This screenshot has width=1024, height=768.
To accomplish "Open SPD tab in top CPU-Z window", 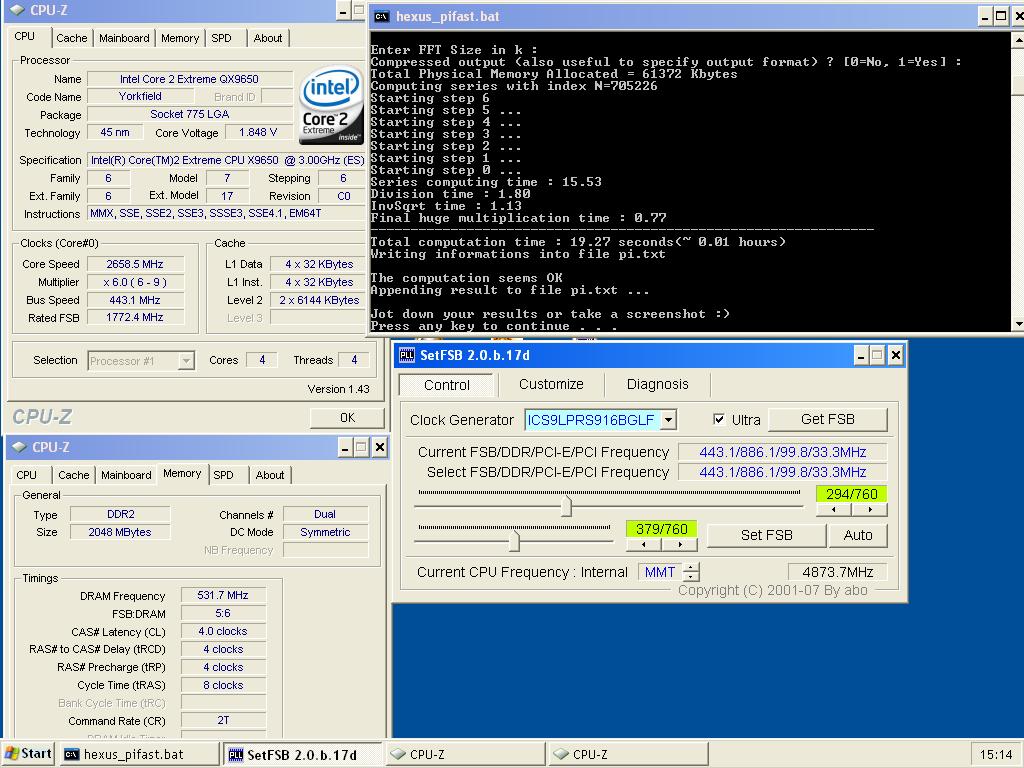I will click(221, 38).
